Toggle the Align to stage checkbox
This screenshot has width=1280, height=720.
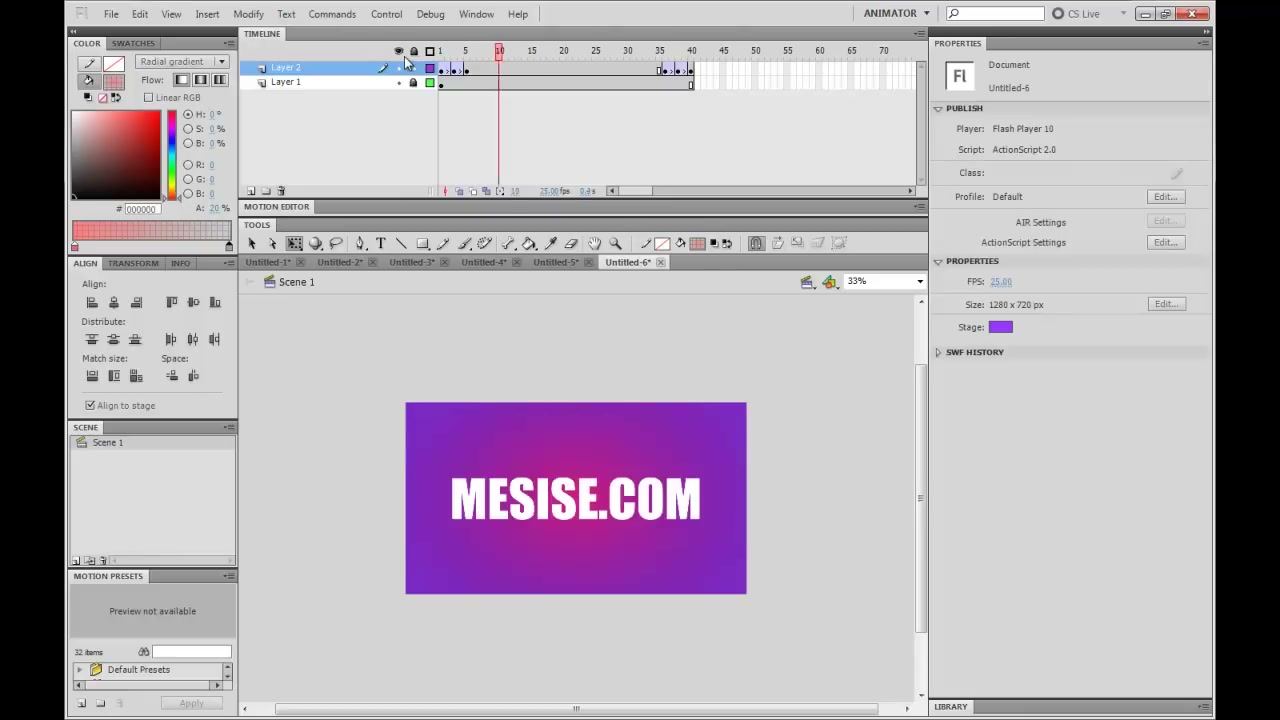[90, 405]
